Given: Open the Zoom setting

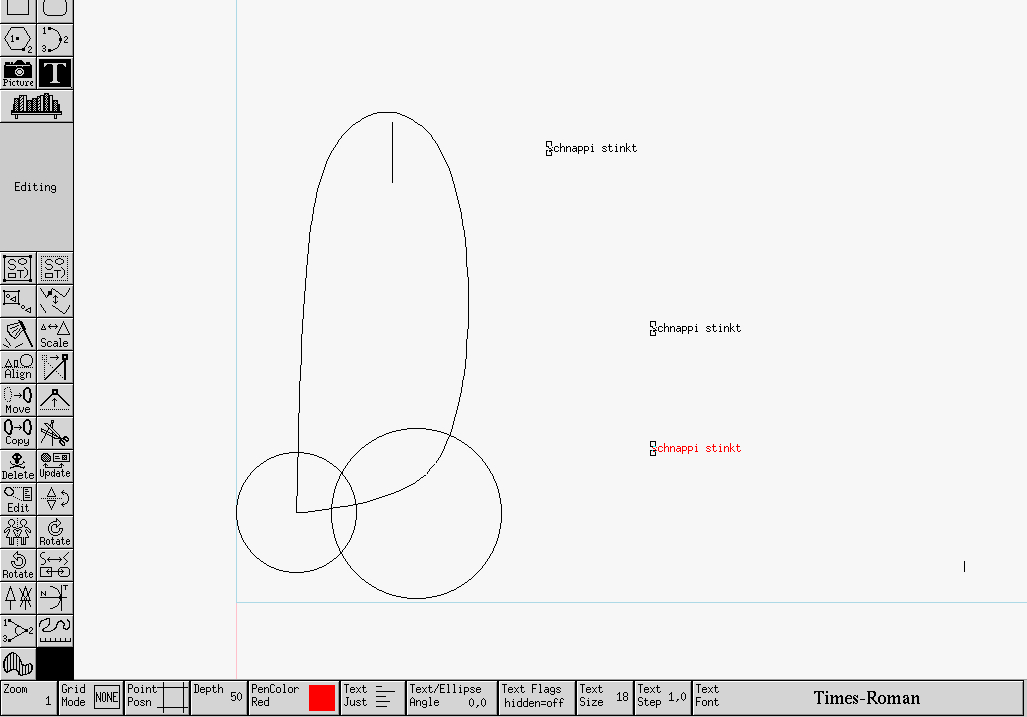Looking at the screenshot, I should point(29,698).
